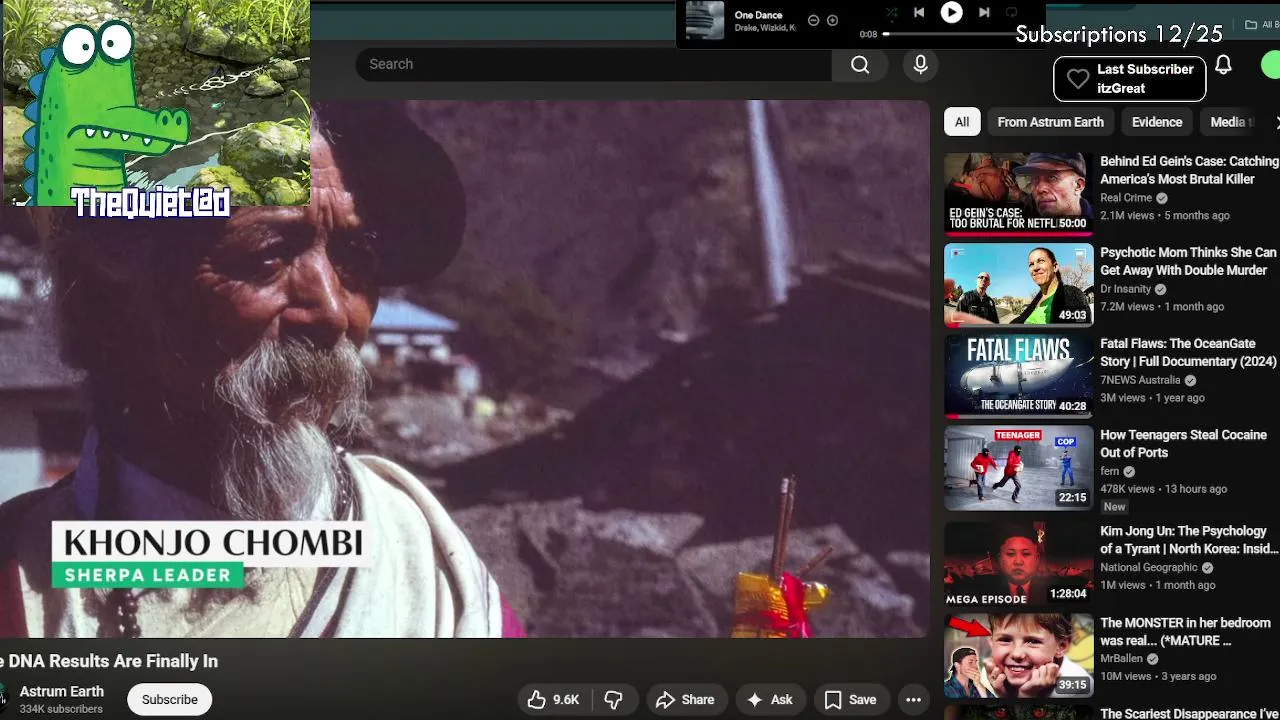This screenshot has height=720, width=1280.
Task: Subscribe to Astrum Earth
Action: click(169, 700)
